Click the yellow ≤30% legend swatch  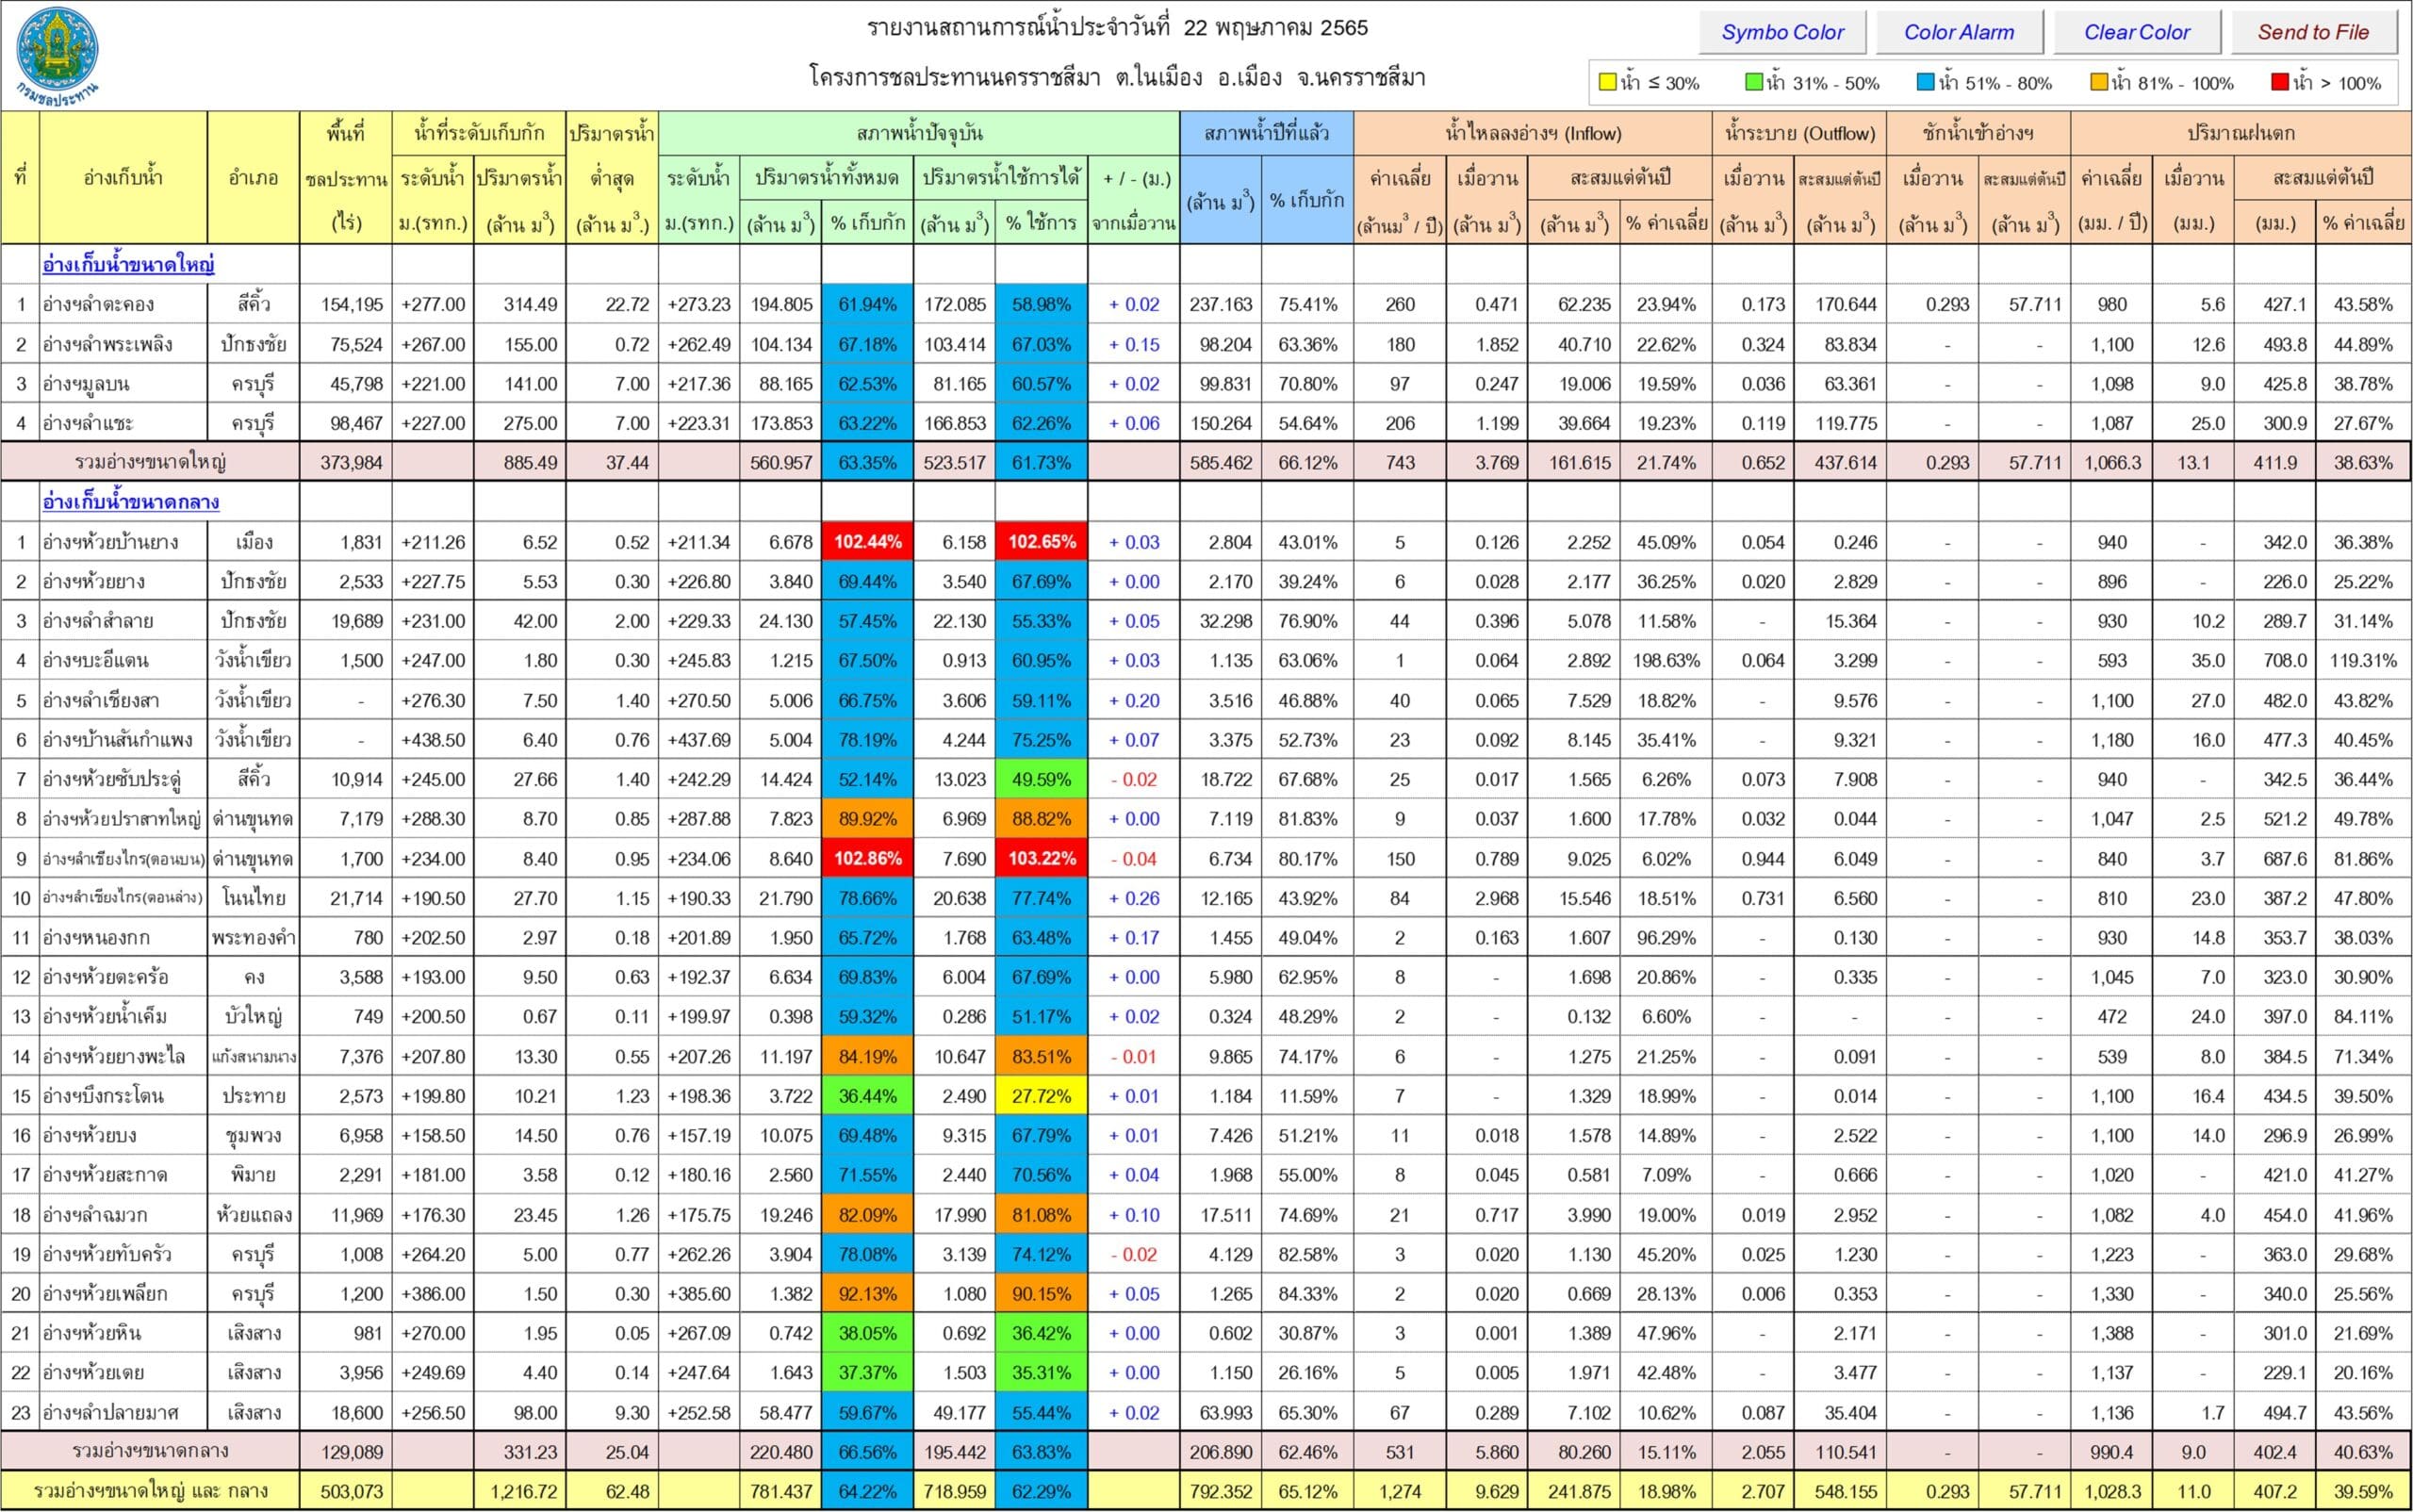1607,83
